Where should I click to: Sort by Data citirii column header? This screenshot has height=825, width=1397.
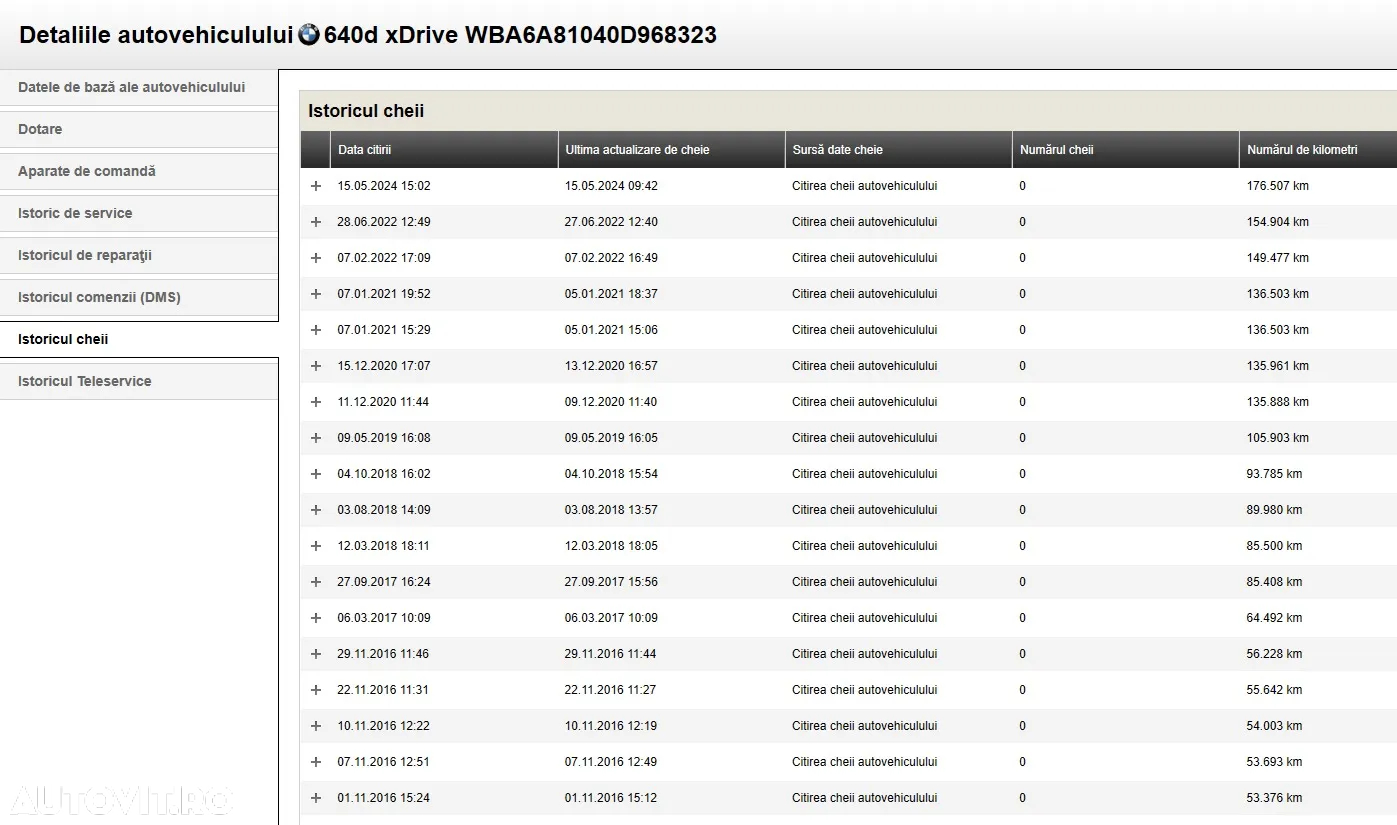[444, 150]
